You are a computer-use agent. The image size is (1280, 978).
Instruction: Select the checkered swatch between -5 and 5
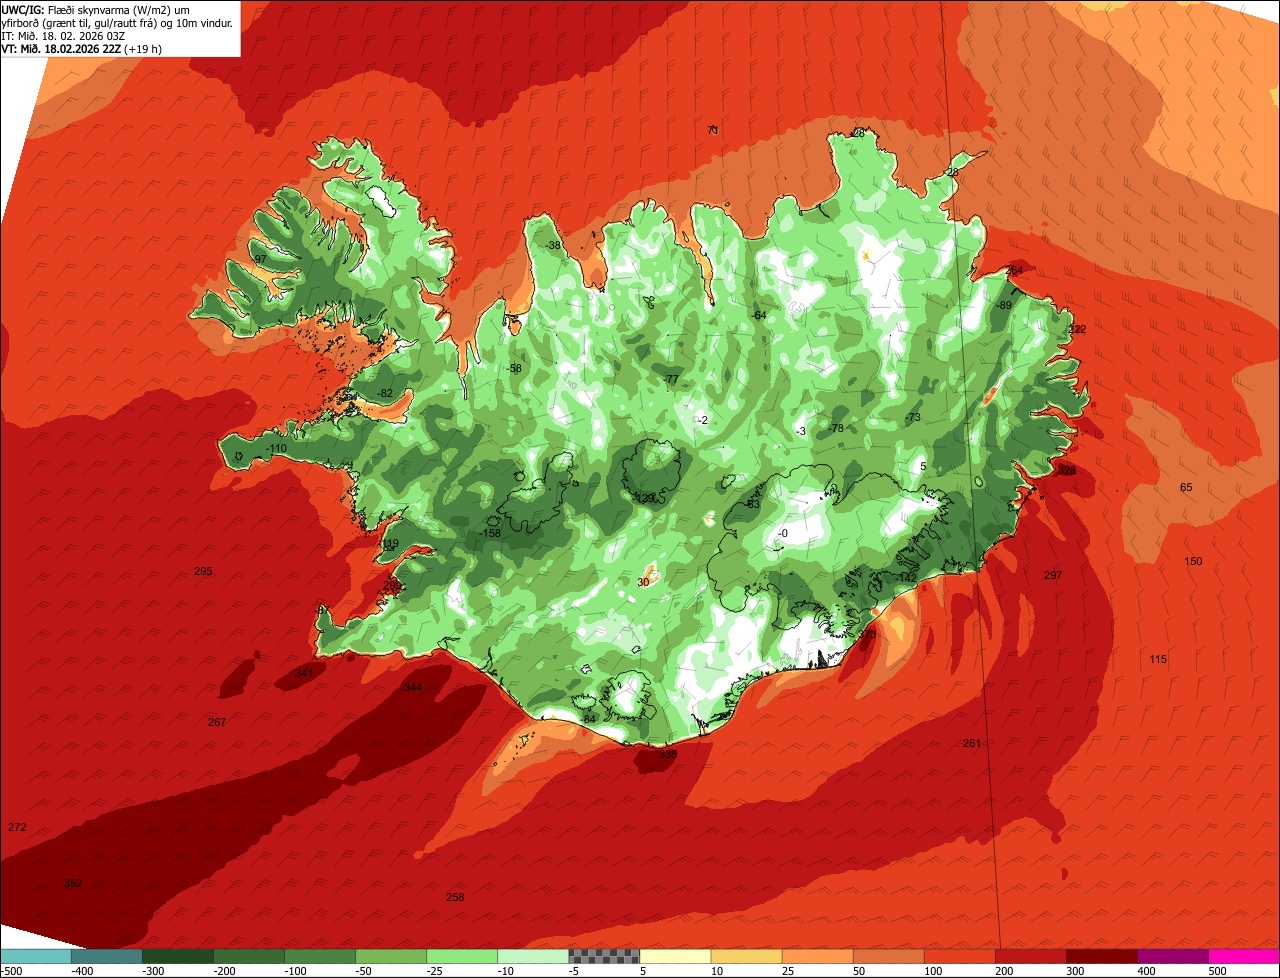[604, 956]
